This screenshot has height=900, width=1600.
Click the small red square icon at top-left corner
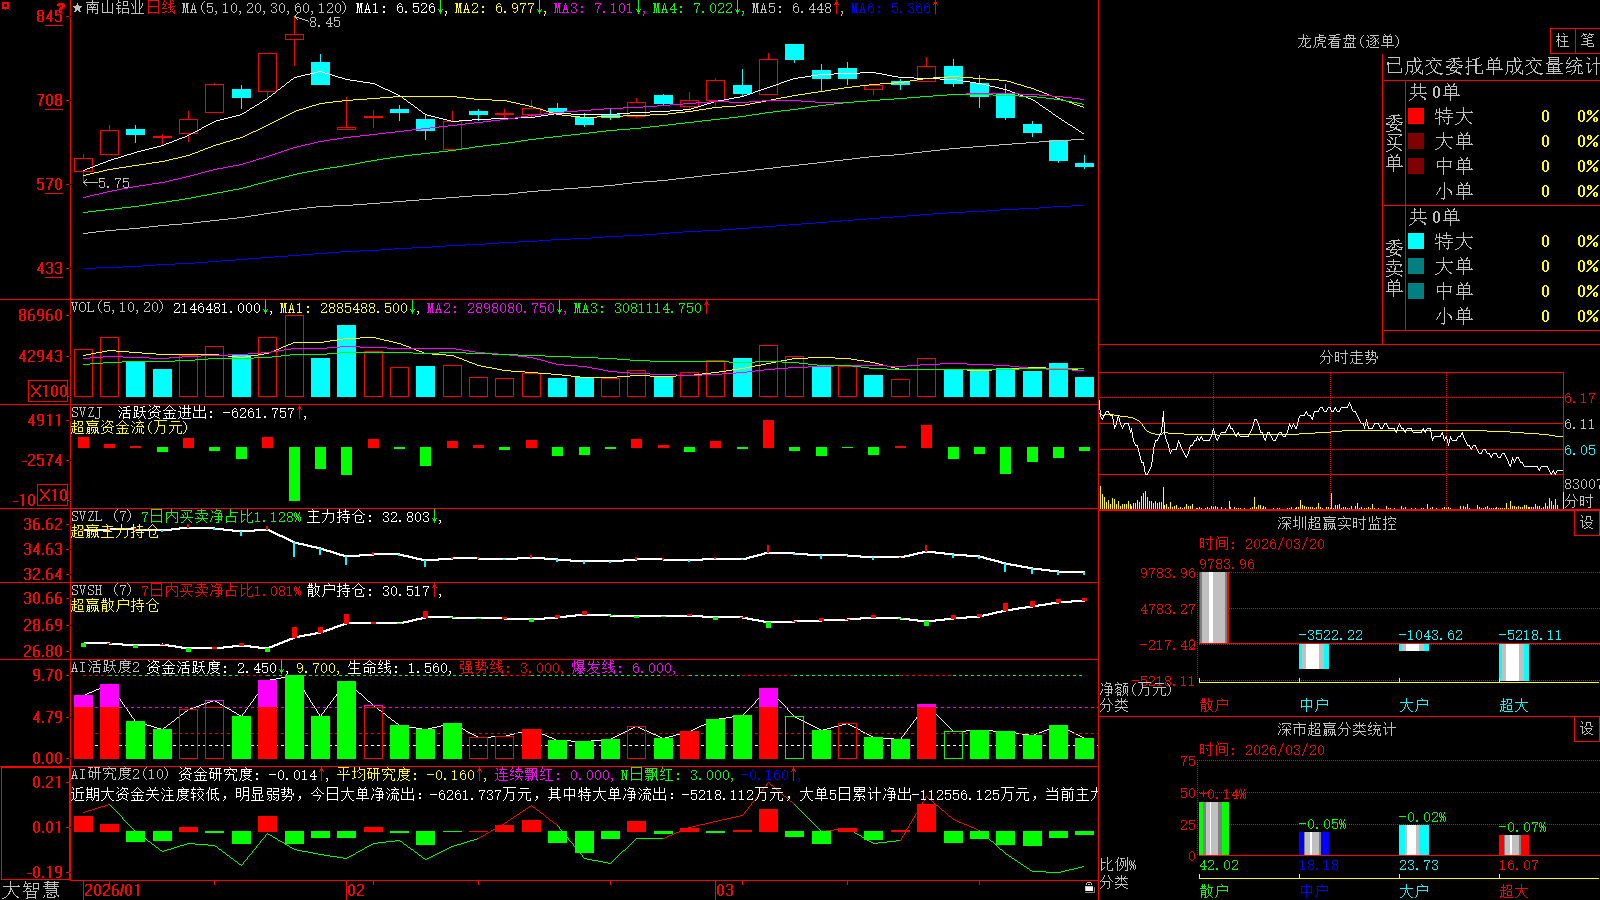click(x=6, y=6)
